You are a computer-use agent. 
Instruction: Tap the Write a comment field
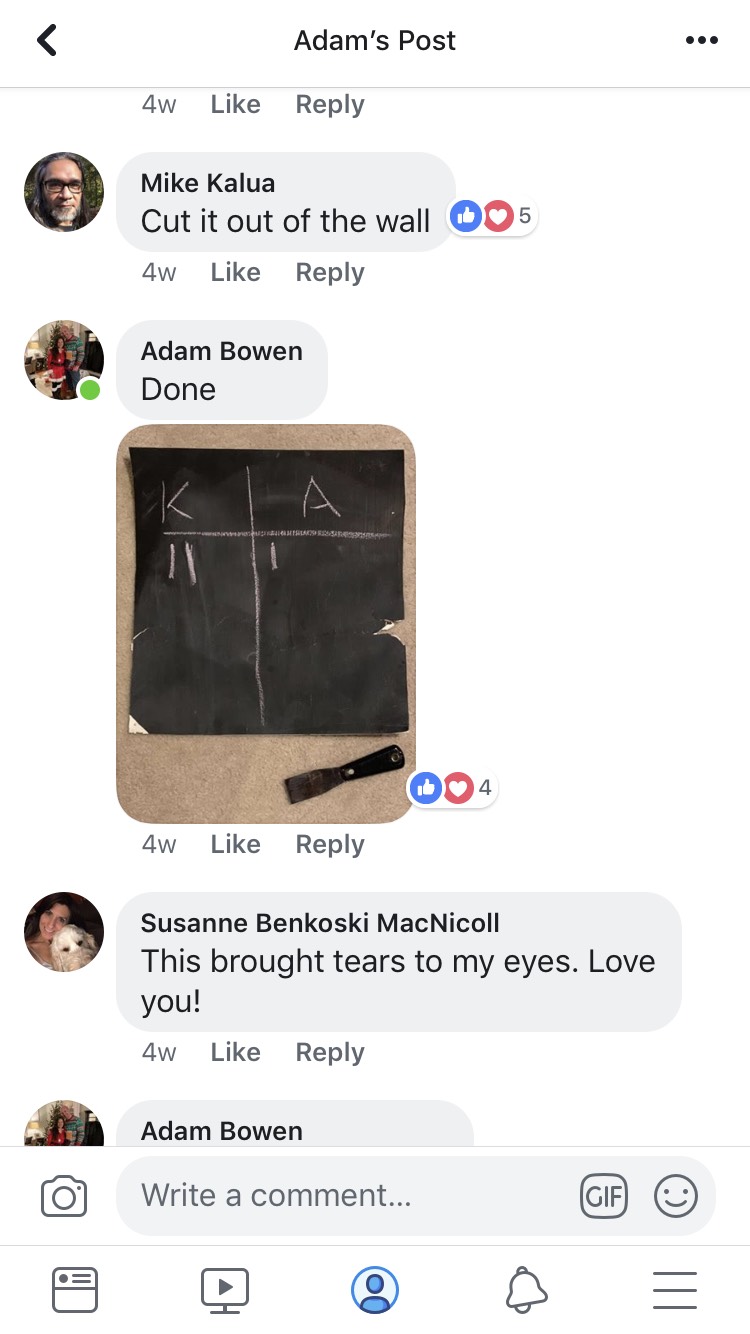345,1196
